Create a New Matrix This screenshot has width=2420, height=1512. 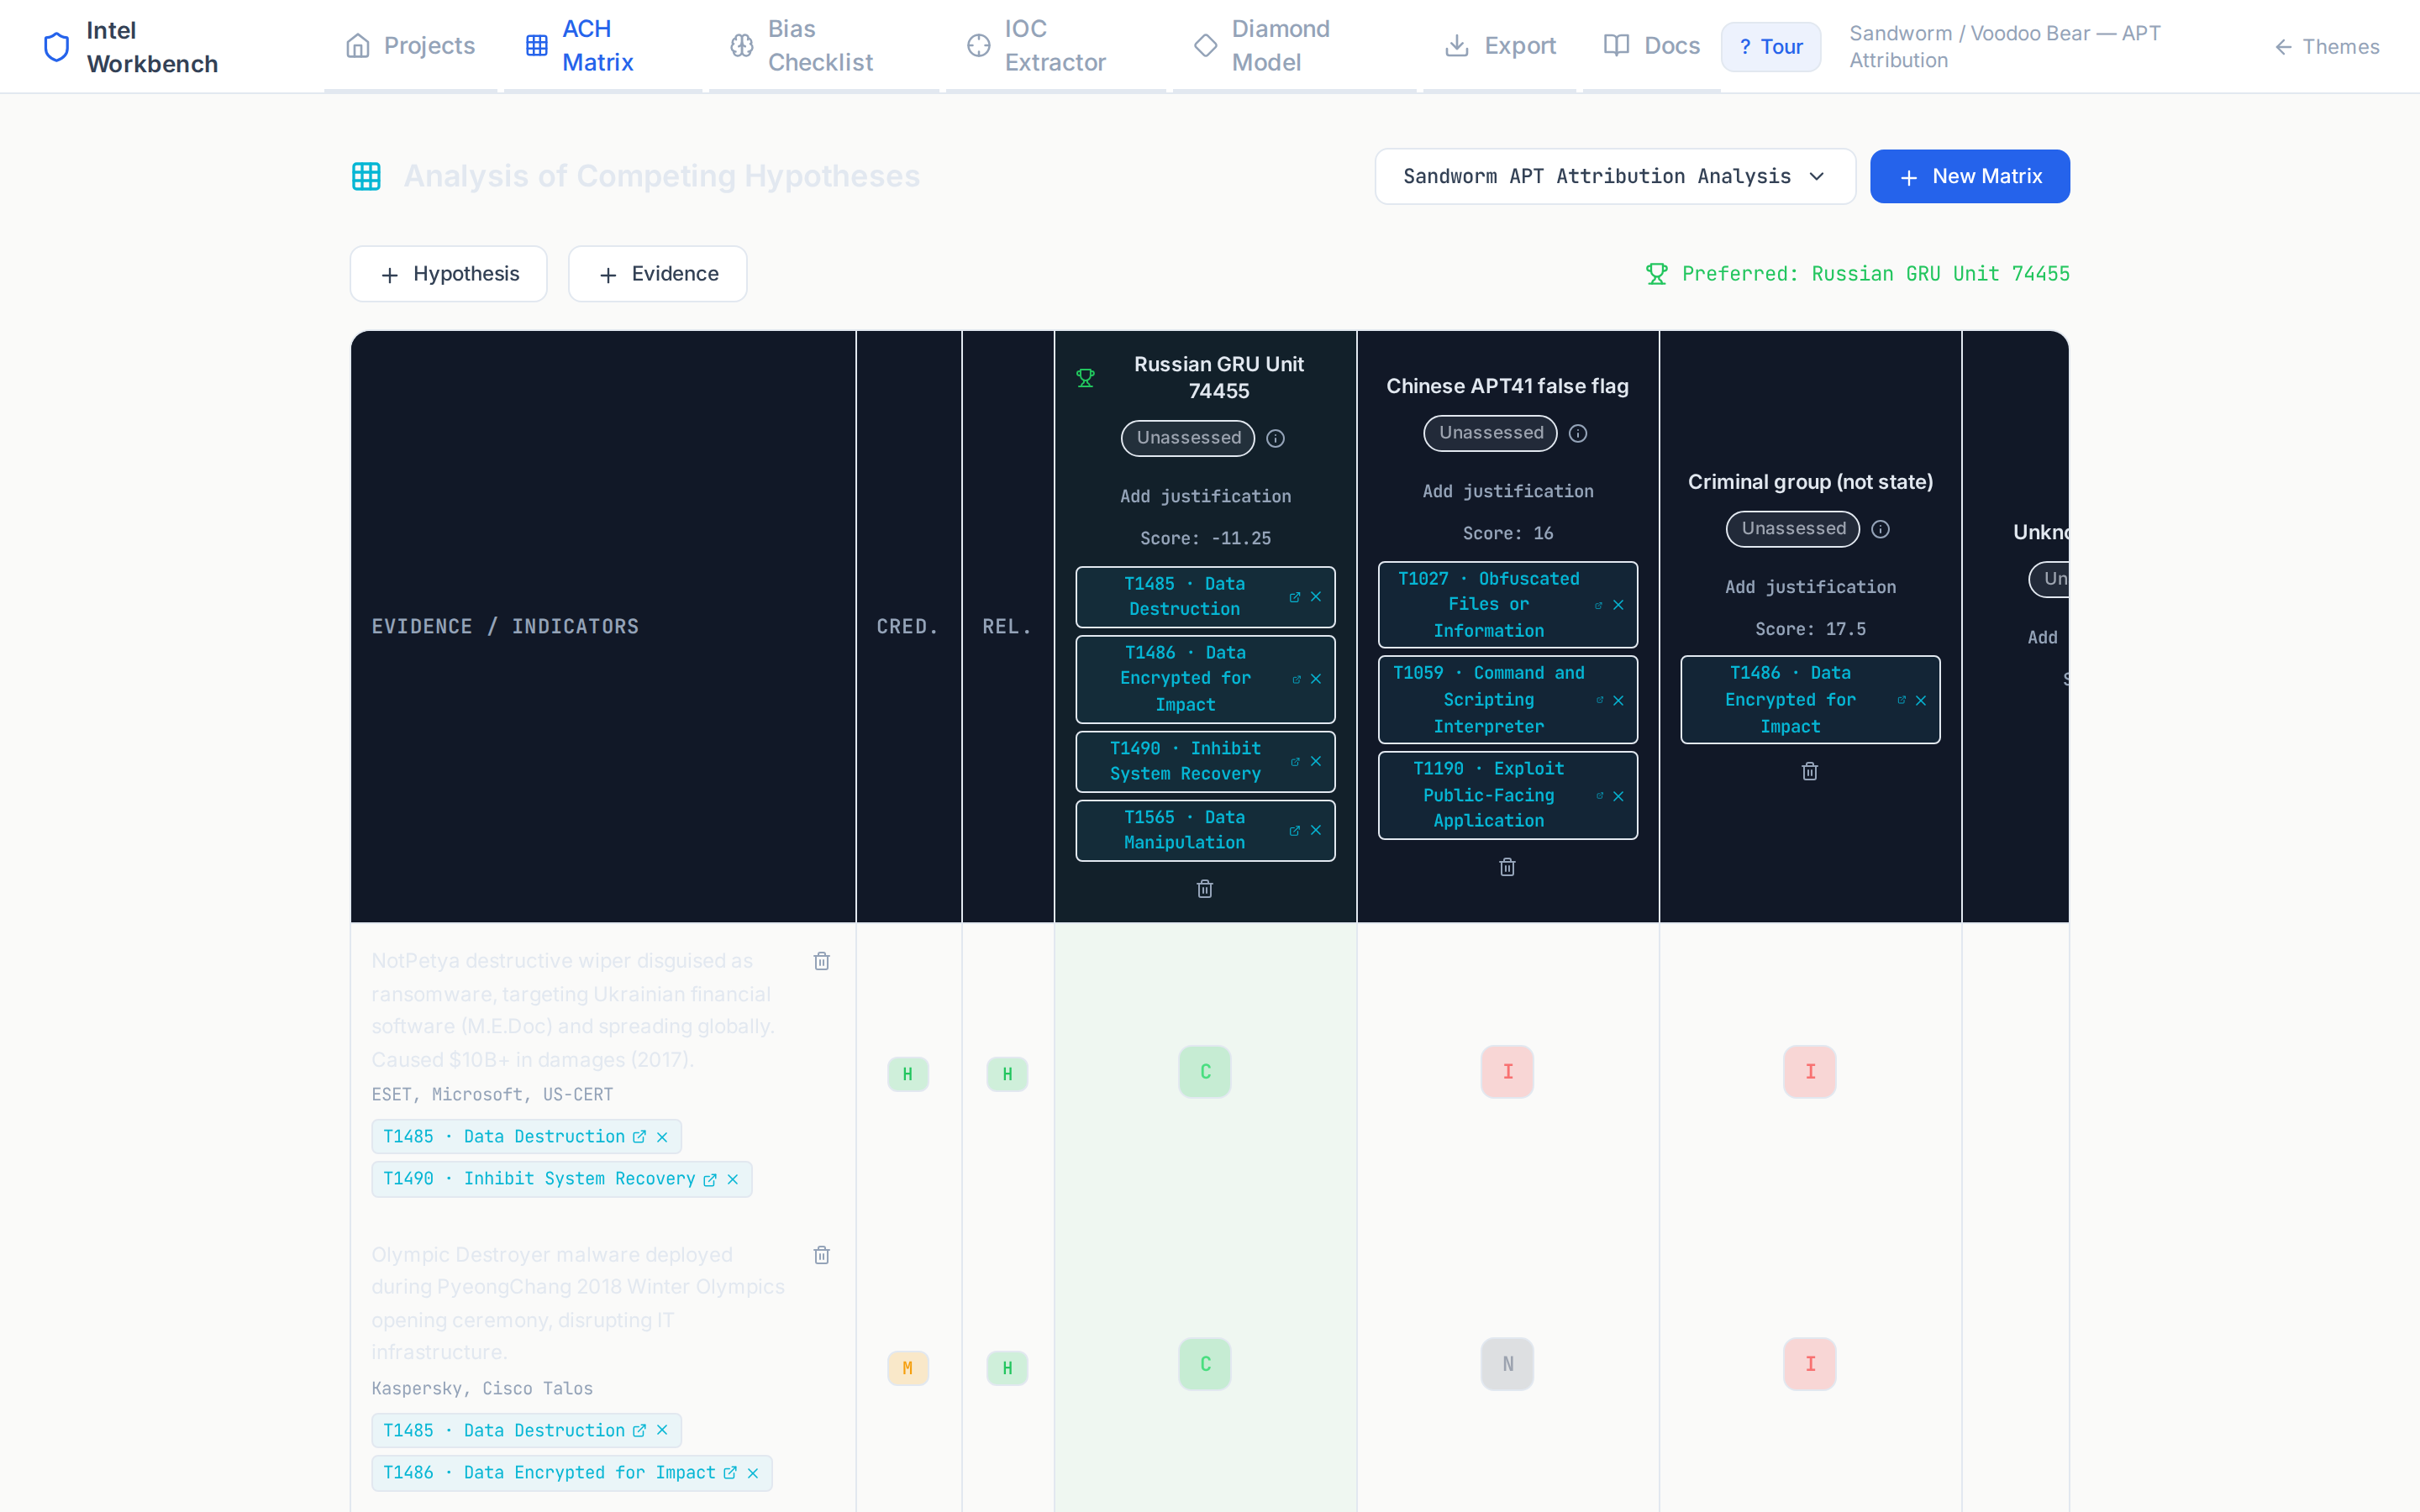pos(1970,177)
